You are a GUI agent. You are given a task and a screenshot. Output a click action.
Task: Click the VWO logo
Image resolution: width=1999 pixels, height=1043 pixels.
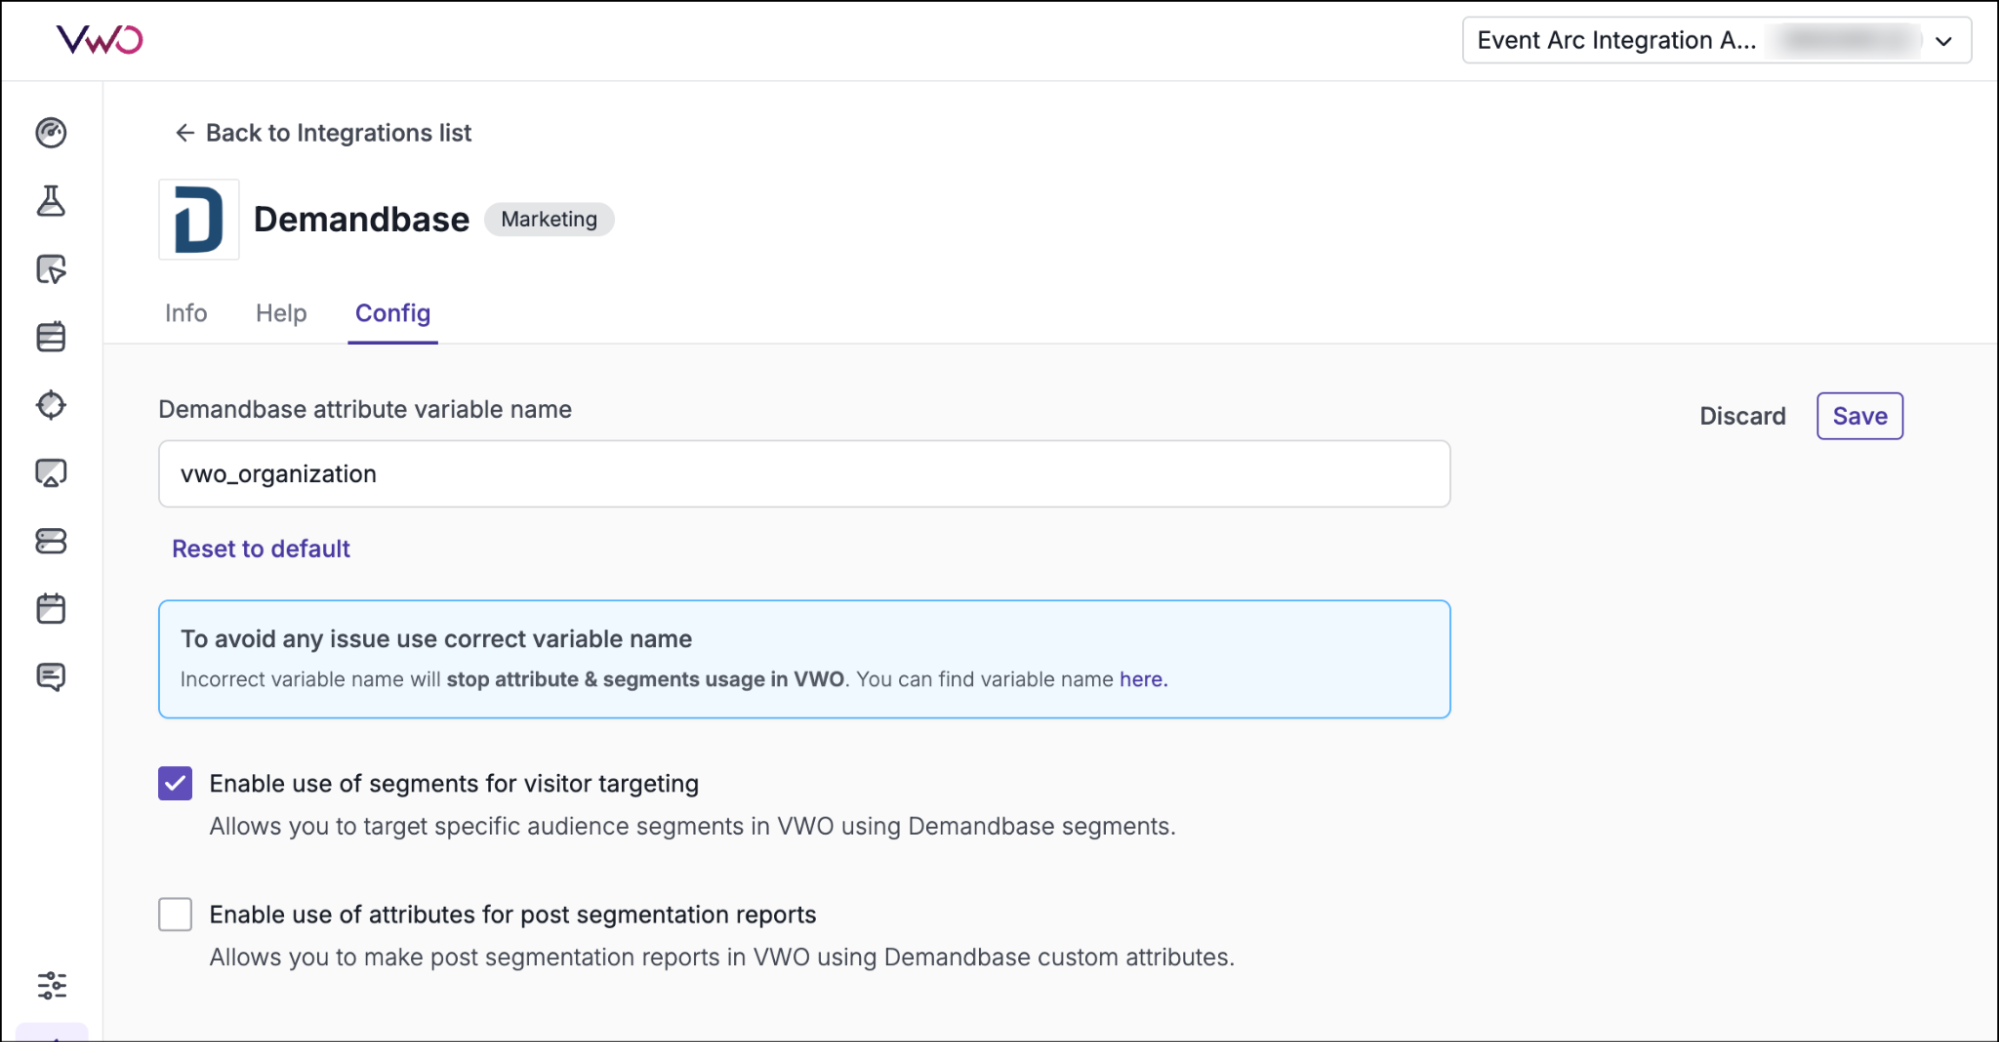(99, 40)
